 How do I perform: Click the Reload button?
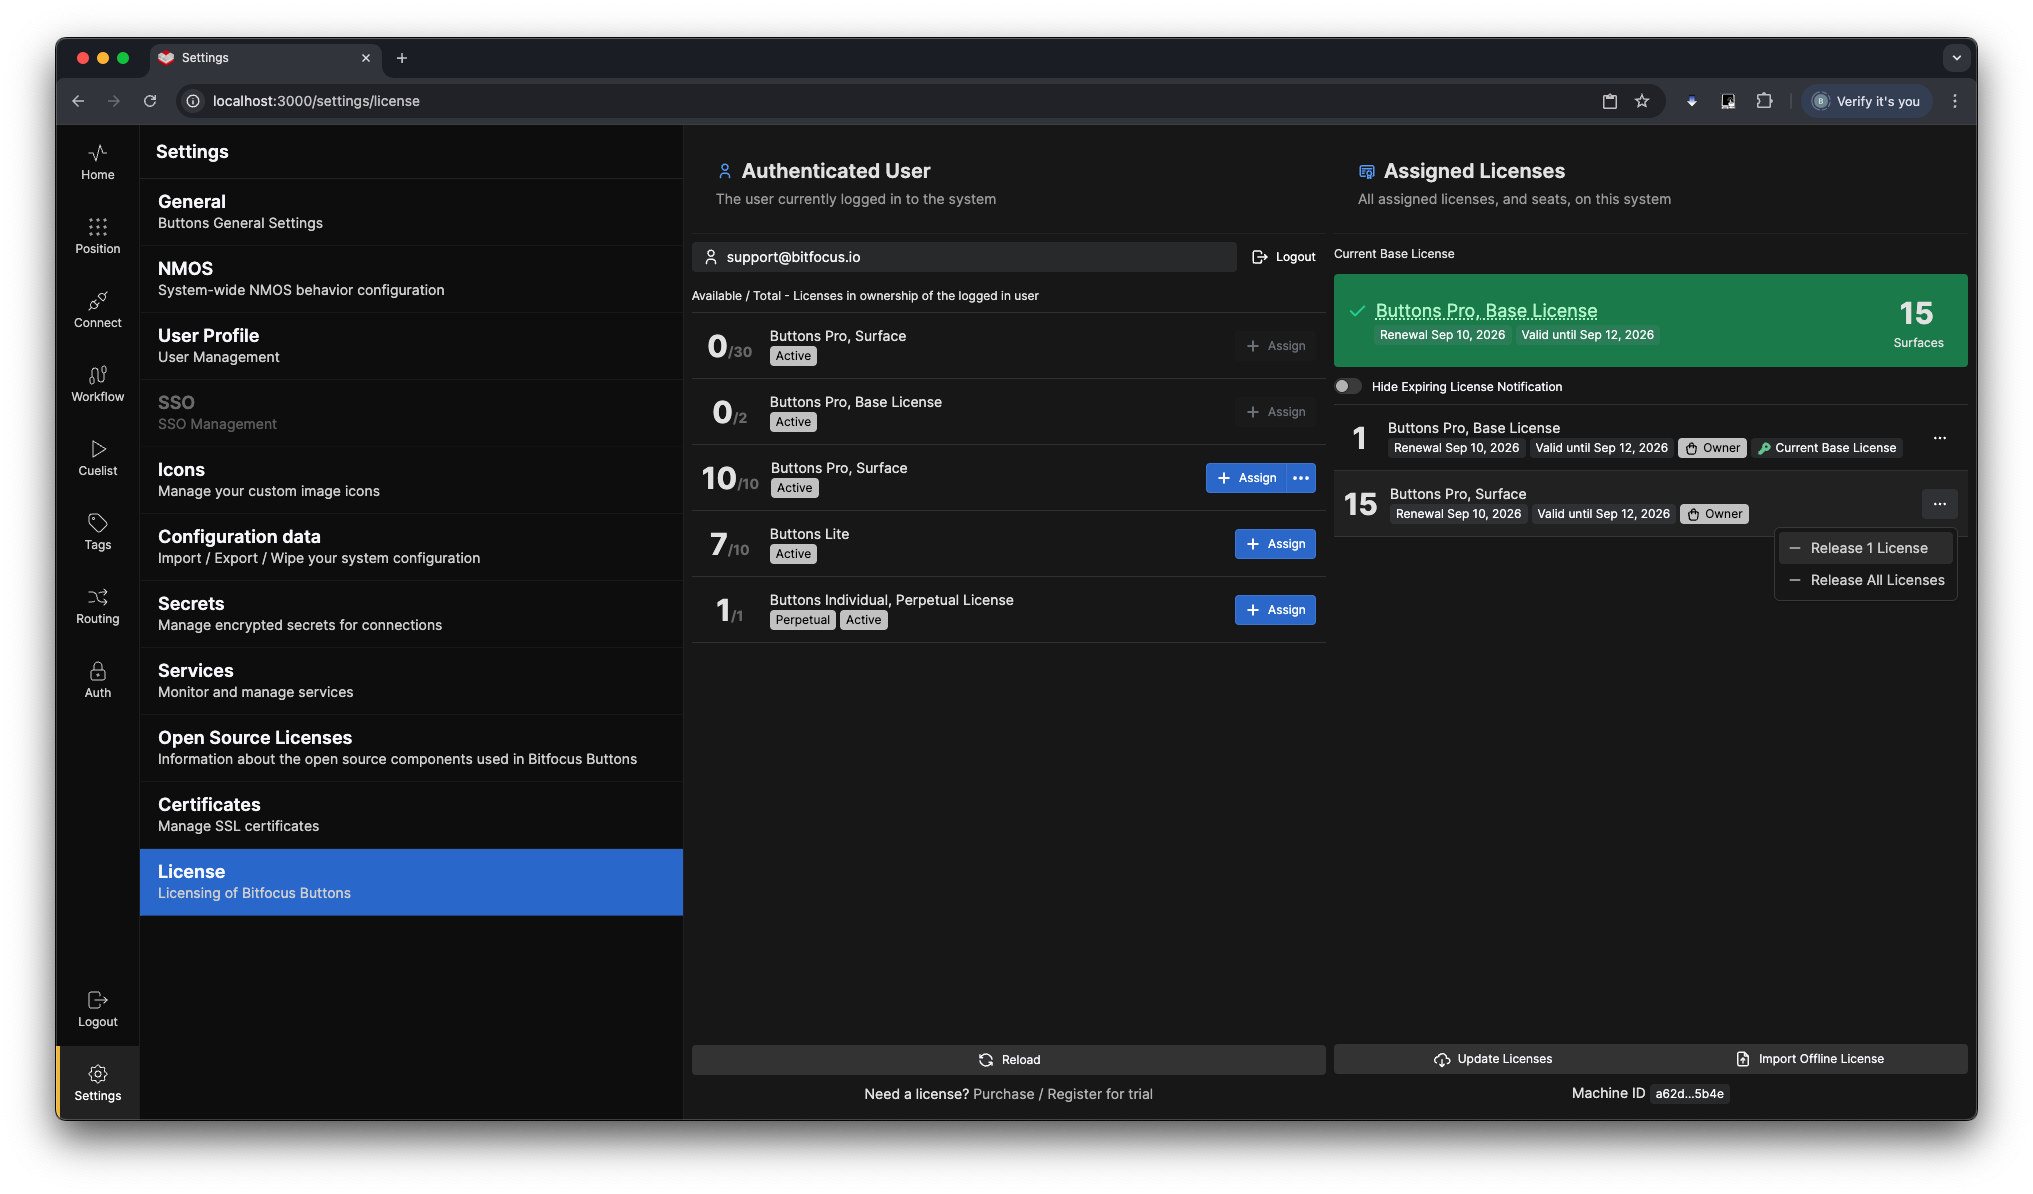click(x=1008, y=1060)
